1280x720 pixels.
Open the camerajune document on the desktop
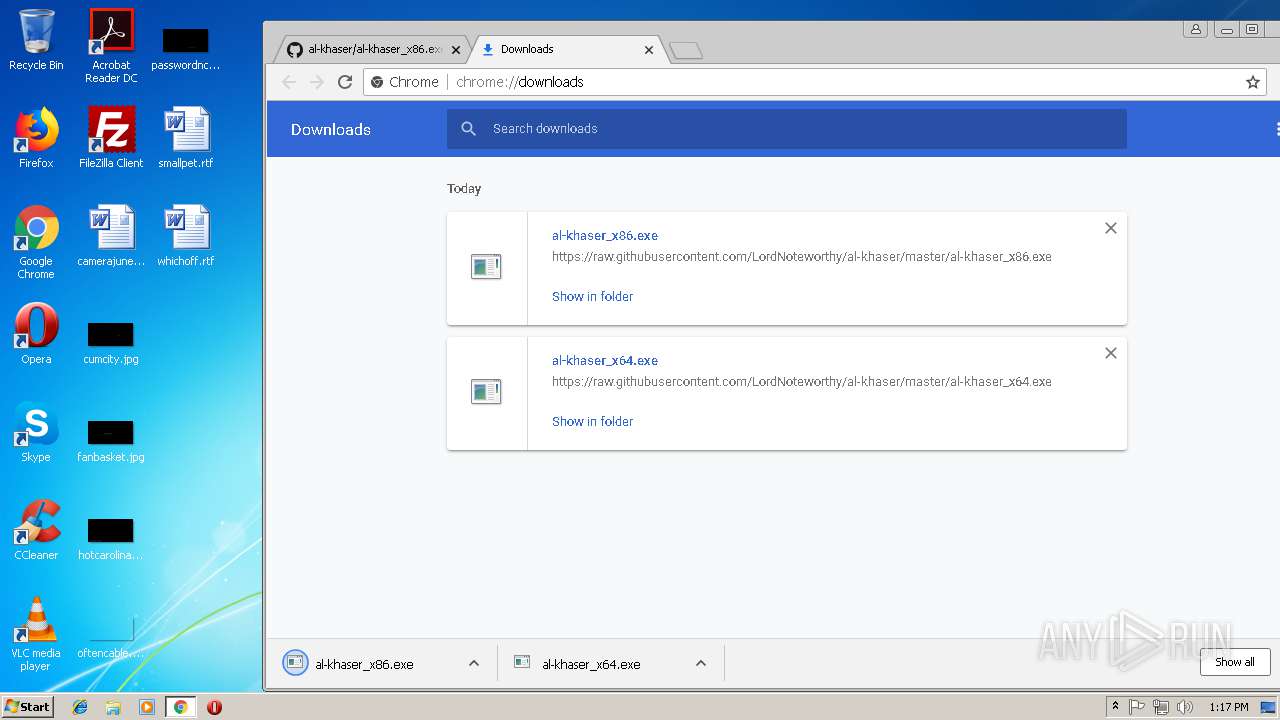click(111, 237)
